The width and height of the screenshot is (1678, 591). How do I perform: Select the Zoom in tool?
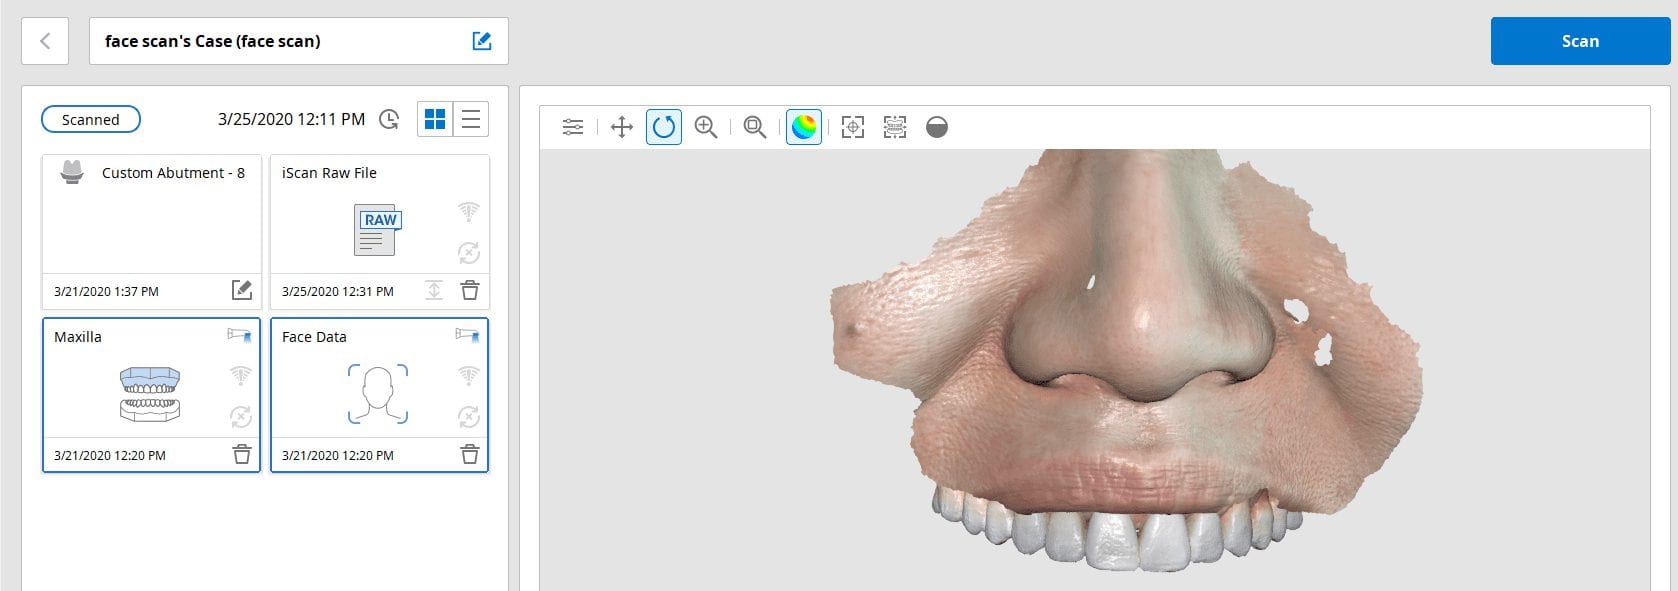pyautogui.click(x=706, y=127)
